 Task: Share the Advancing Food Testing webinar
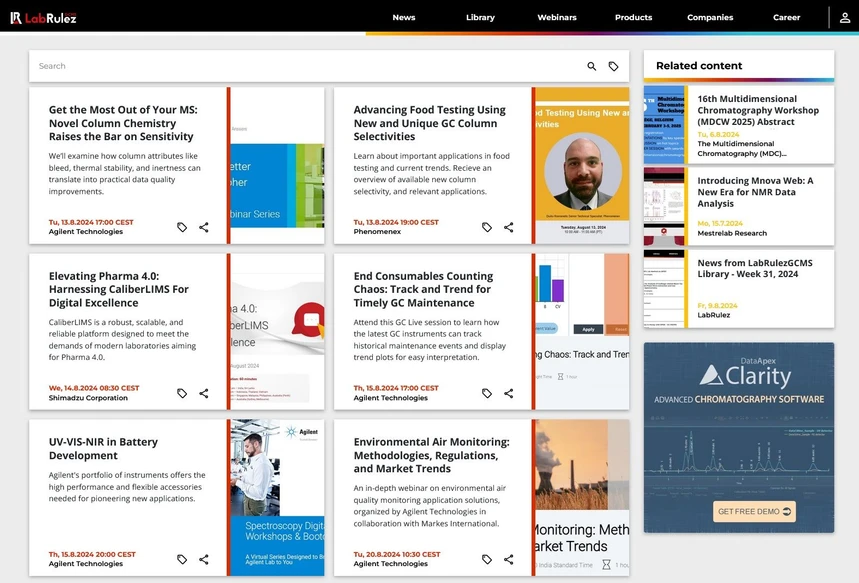(x=508, y=227)
